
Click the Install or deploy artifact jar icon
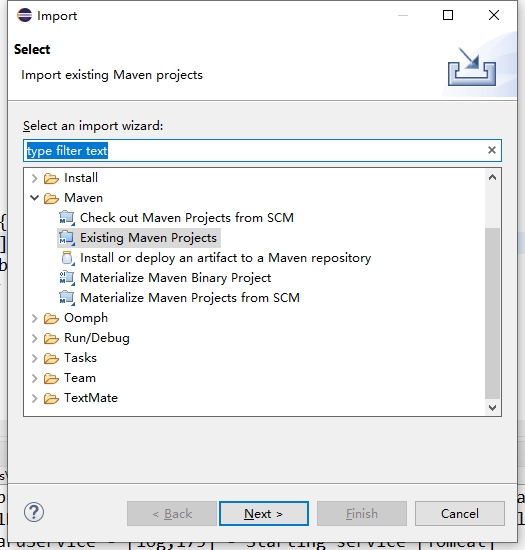(x=67, y=258)
